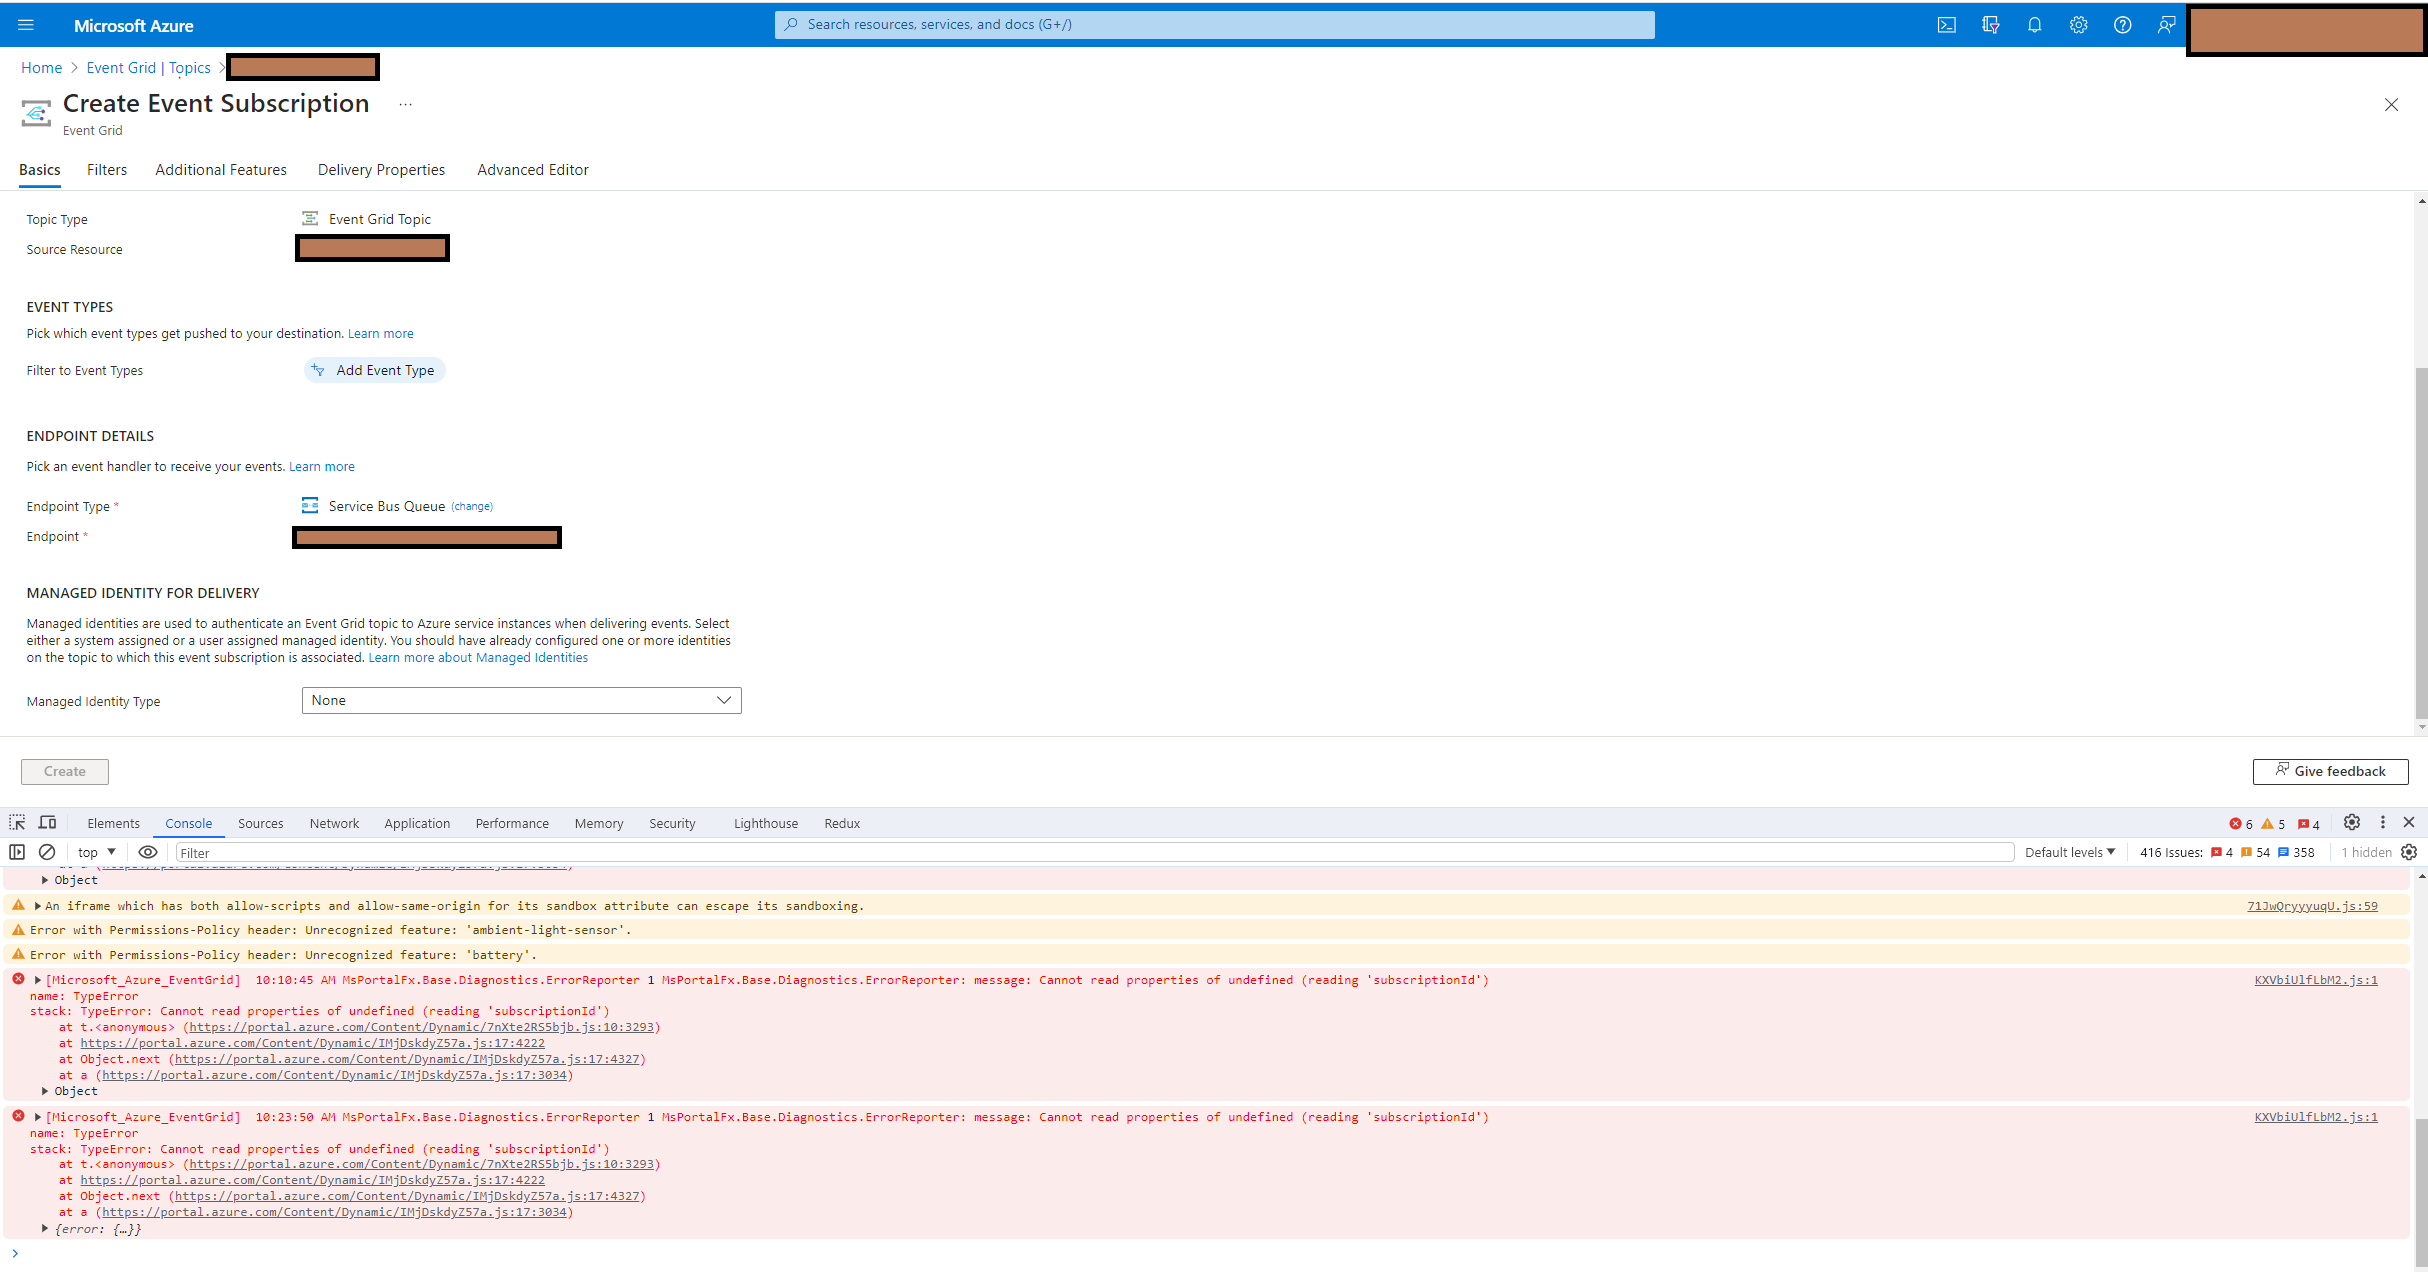Viewport: 2428px width, 1272px height.
Task: Toggle the DevTools device toolbar icon
Action: click(x=47, y=823)
